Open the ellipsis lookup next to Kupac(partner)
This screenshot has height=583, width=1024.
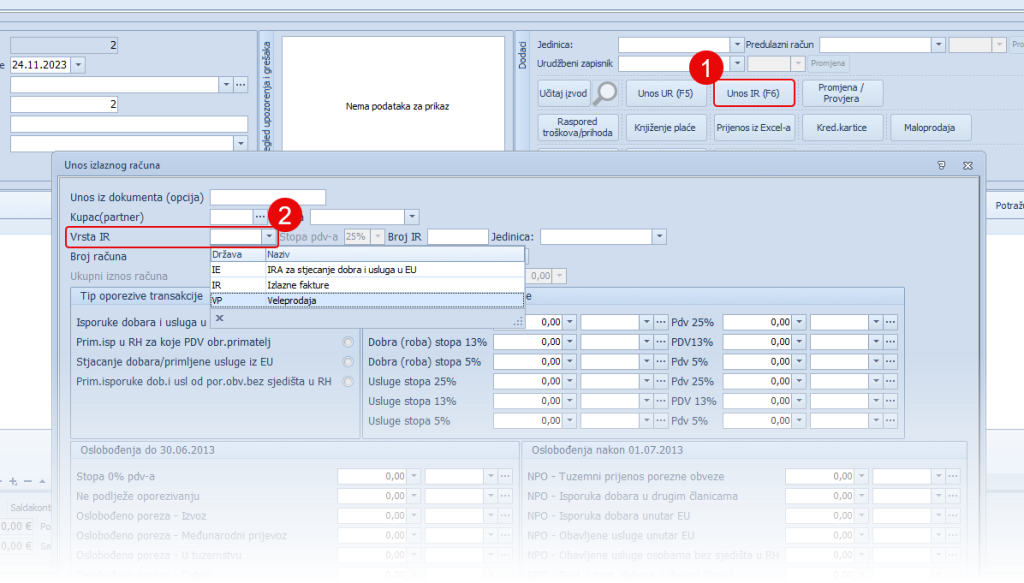click(x=260, y=216)
